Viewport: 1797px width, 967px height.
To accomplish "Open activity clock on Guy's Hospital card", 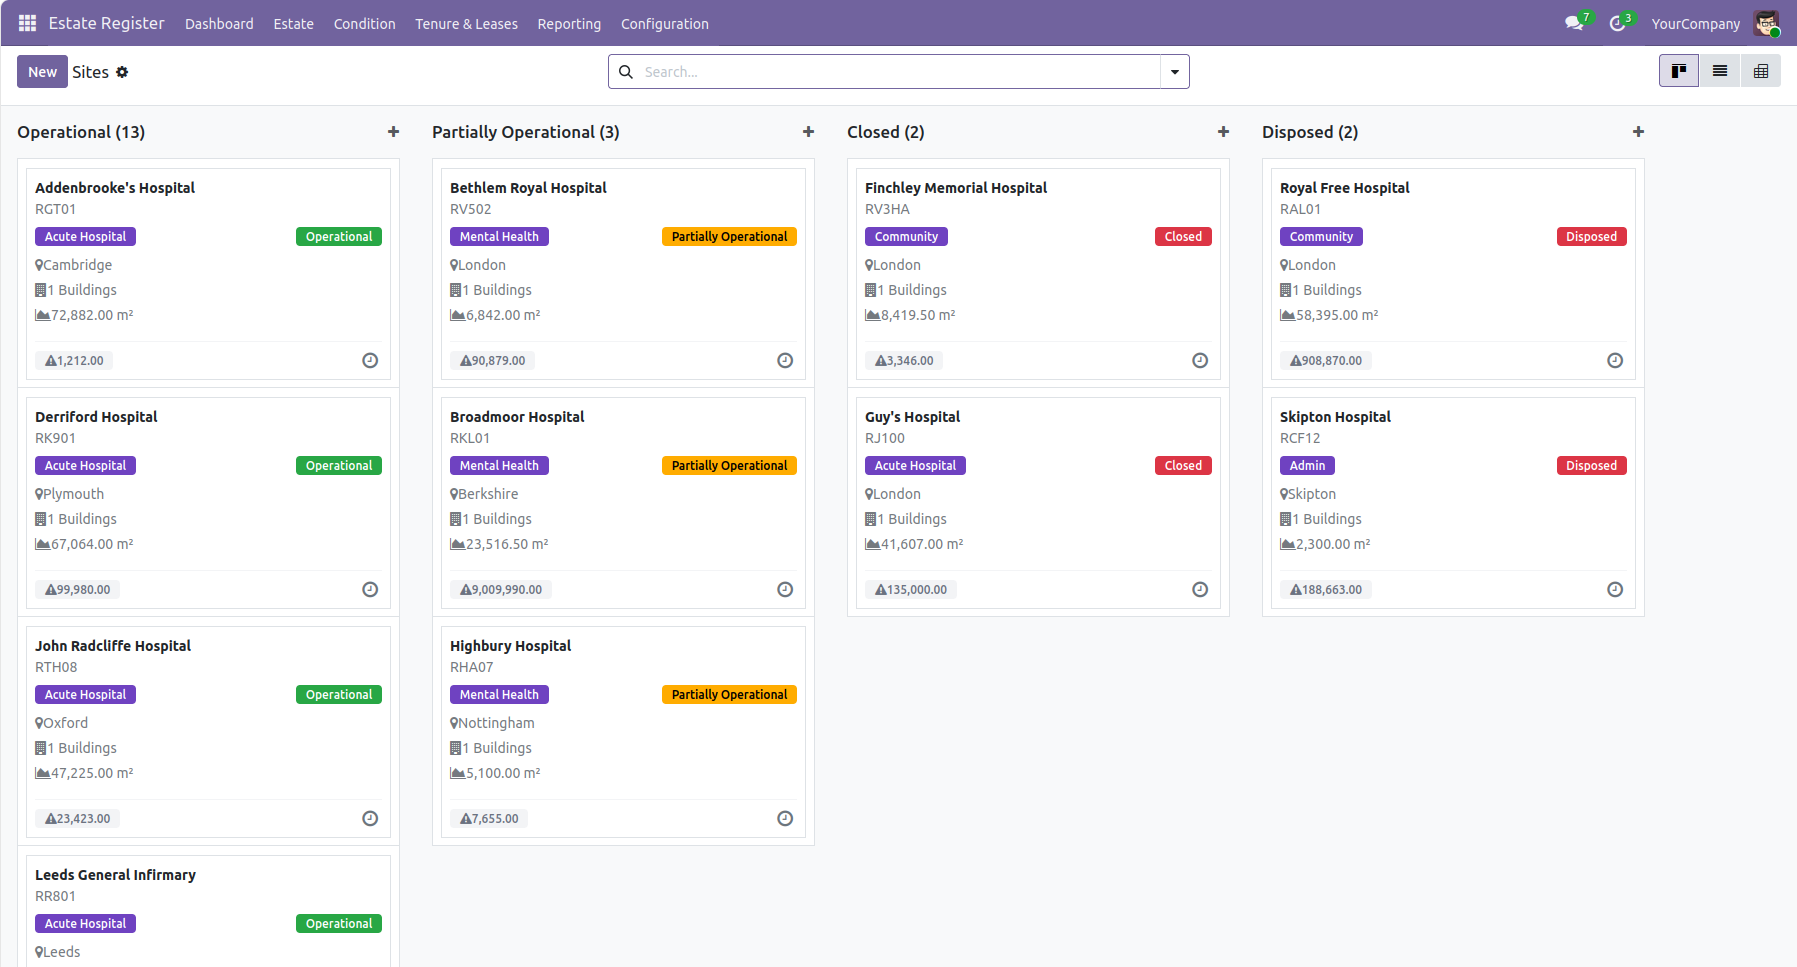I will pyautogui.click(x=1200, y=590).
